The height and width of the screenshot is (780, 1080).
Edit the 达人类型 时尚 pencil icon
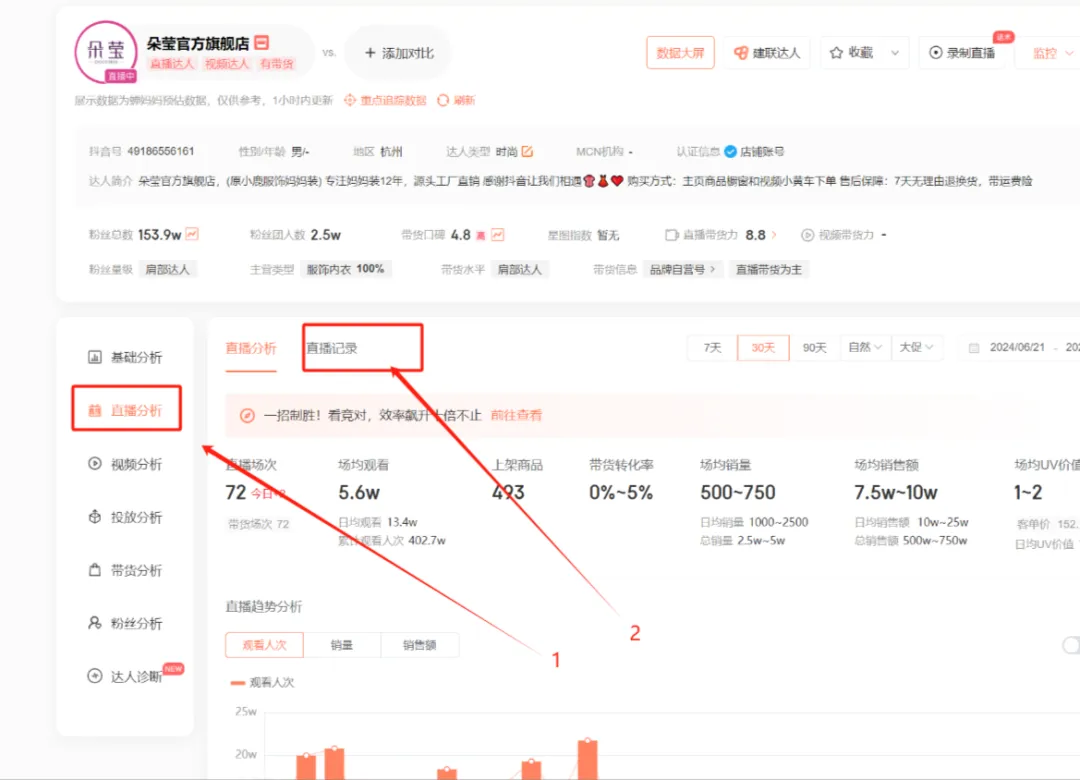click(527, 151)
